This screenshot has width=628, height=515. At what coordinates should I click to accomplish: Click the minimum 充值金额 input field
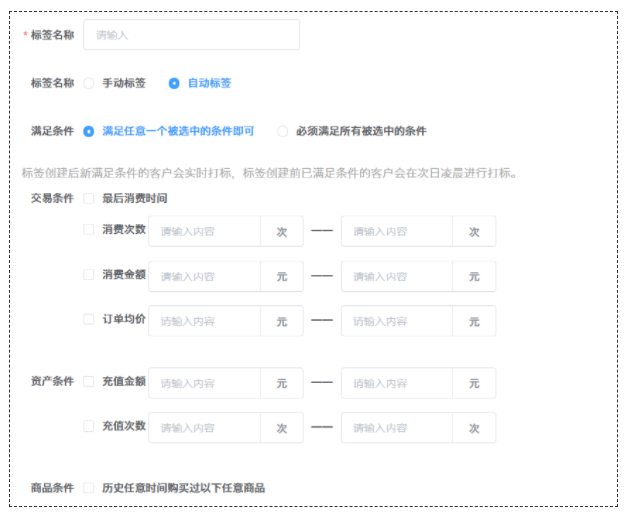click(205, 383)
